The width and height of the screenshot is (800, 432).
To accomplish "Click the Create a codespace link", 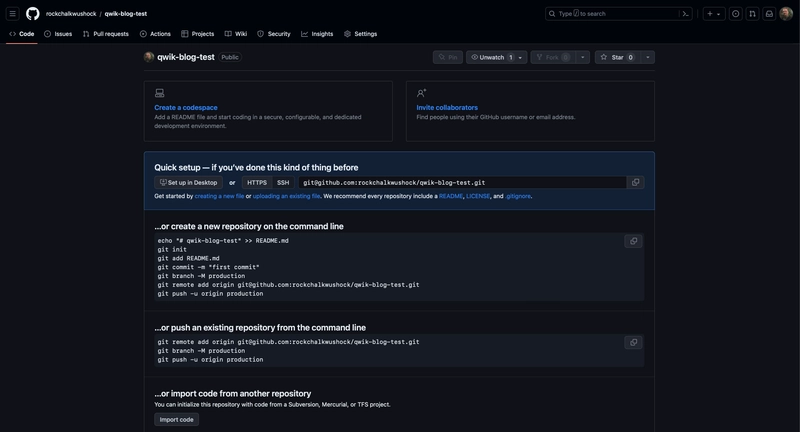I will point(186,108).
